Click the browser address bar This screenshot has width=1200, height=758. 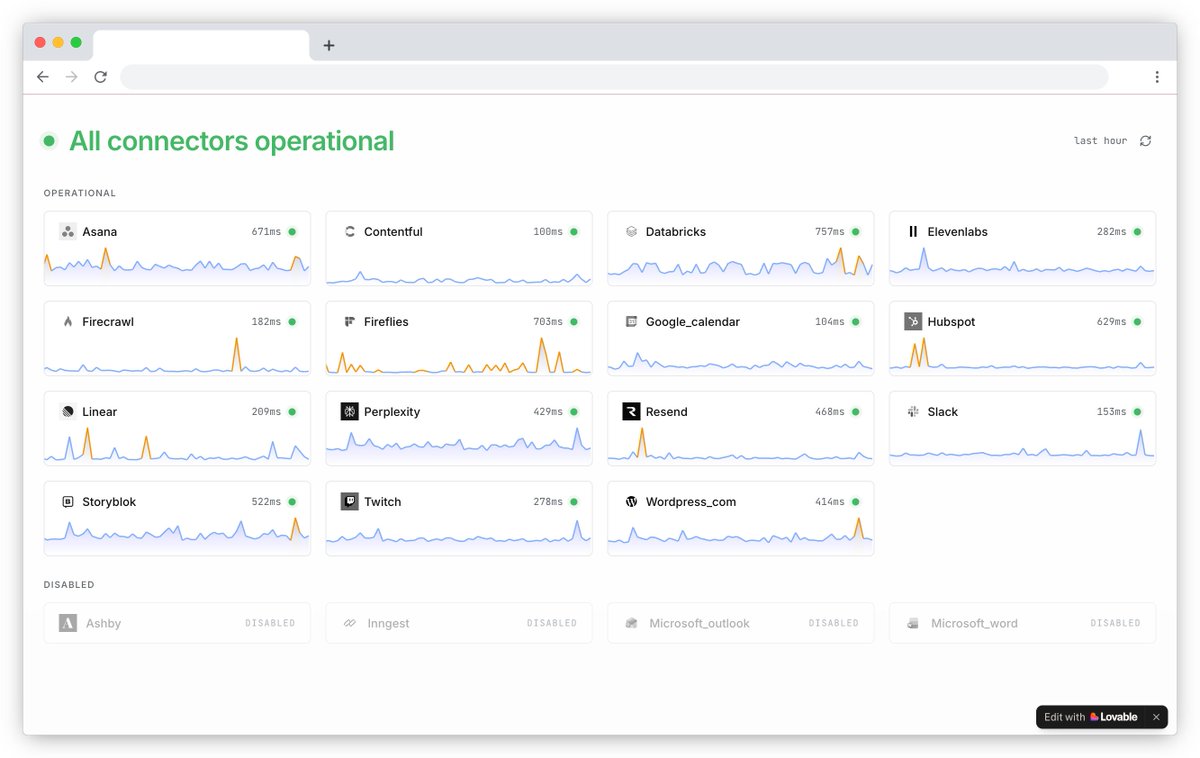(614, 77)
